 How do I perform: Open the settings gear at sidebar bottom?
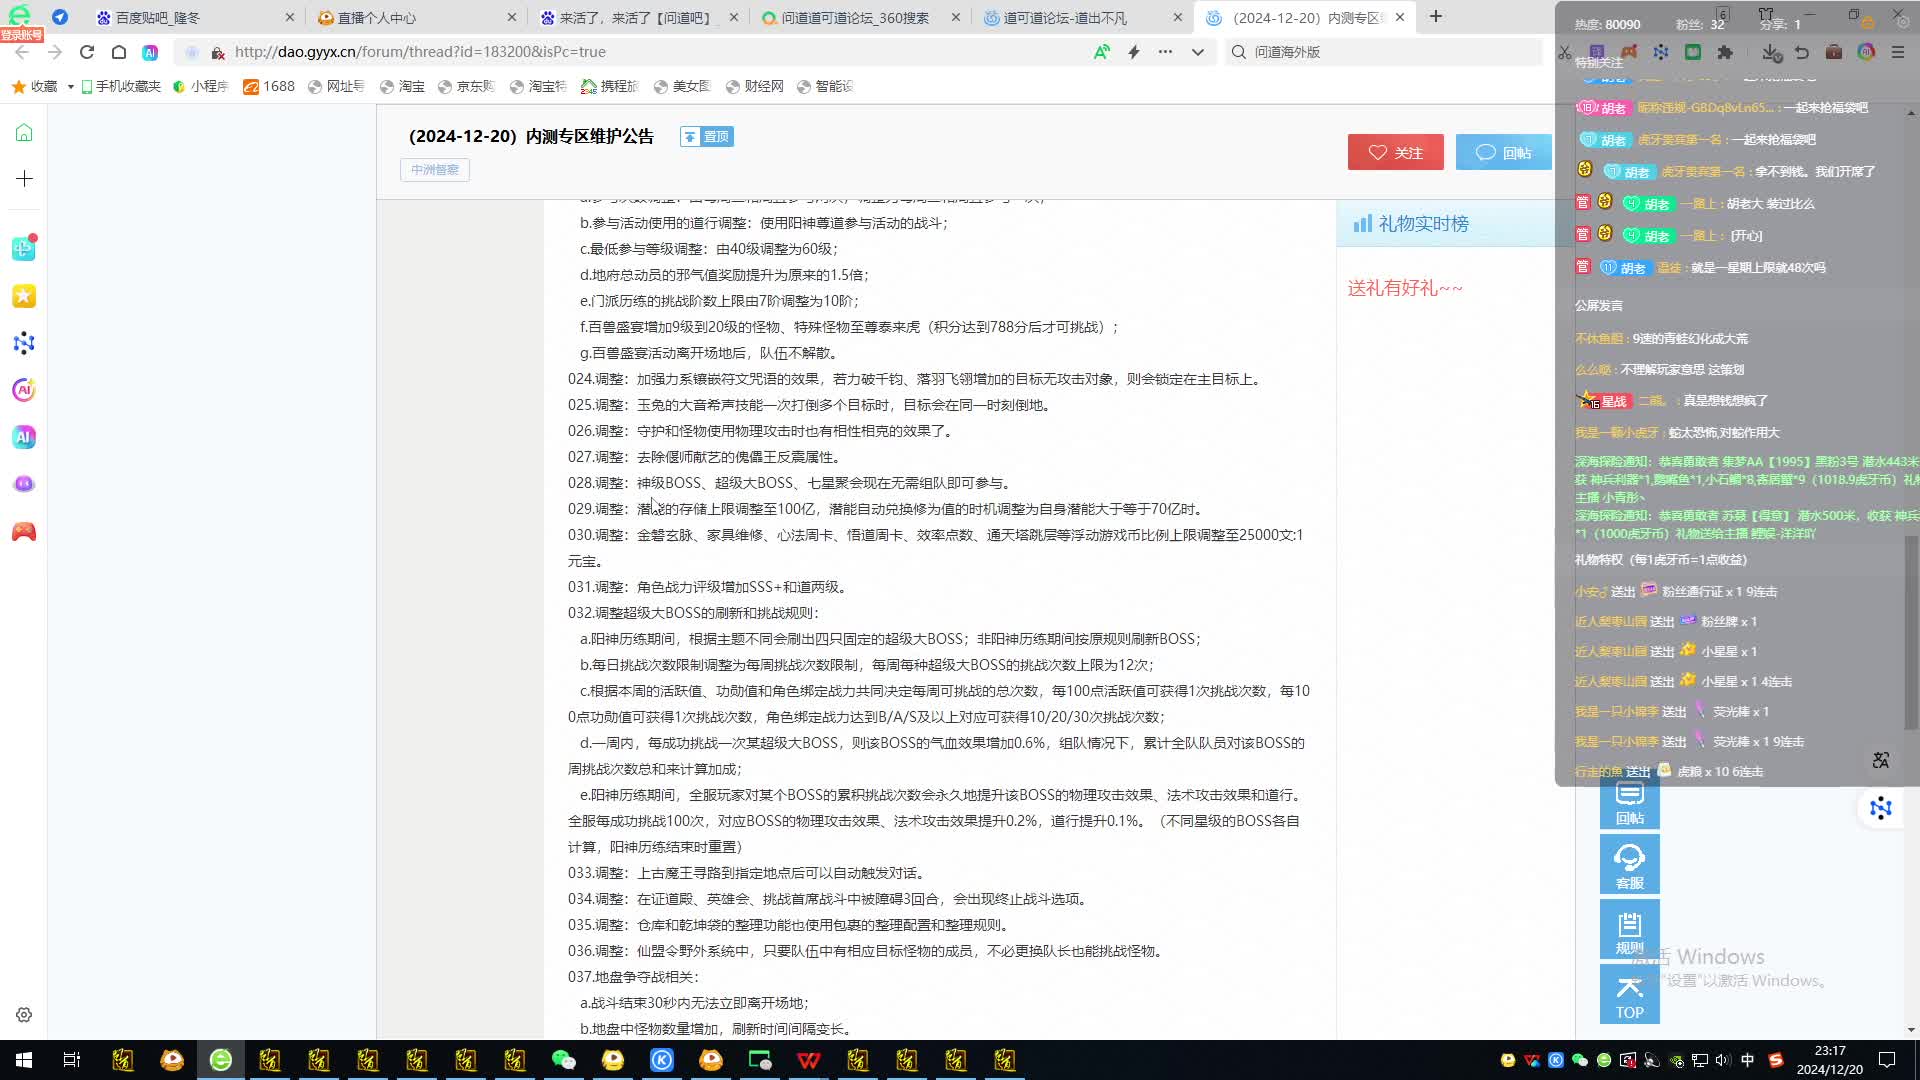pos(23,1014)
